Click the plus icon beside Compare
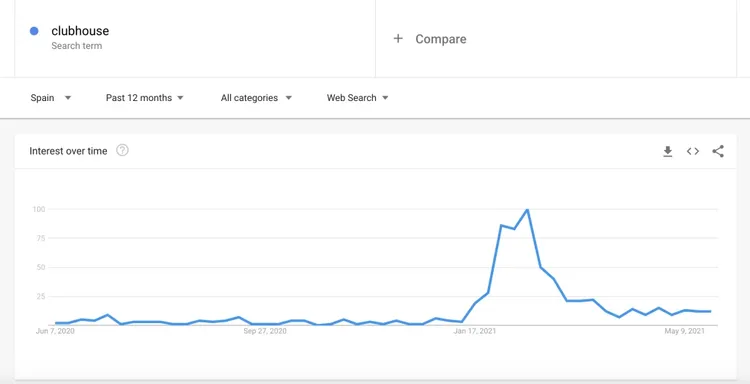 pyautogui.click(x=398, y=39)
